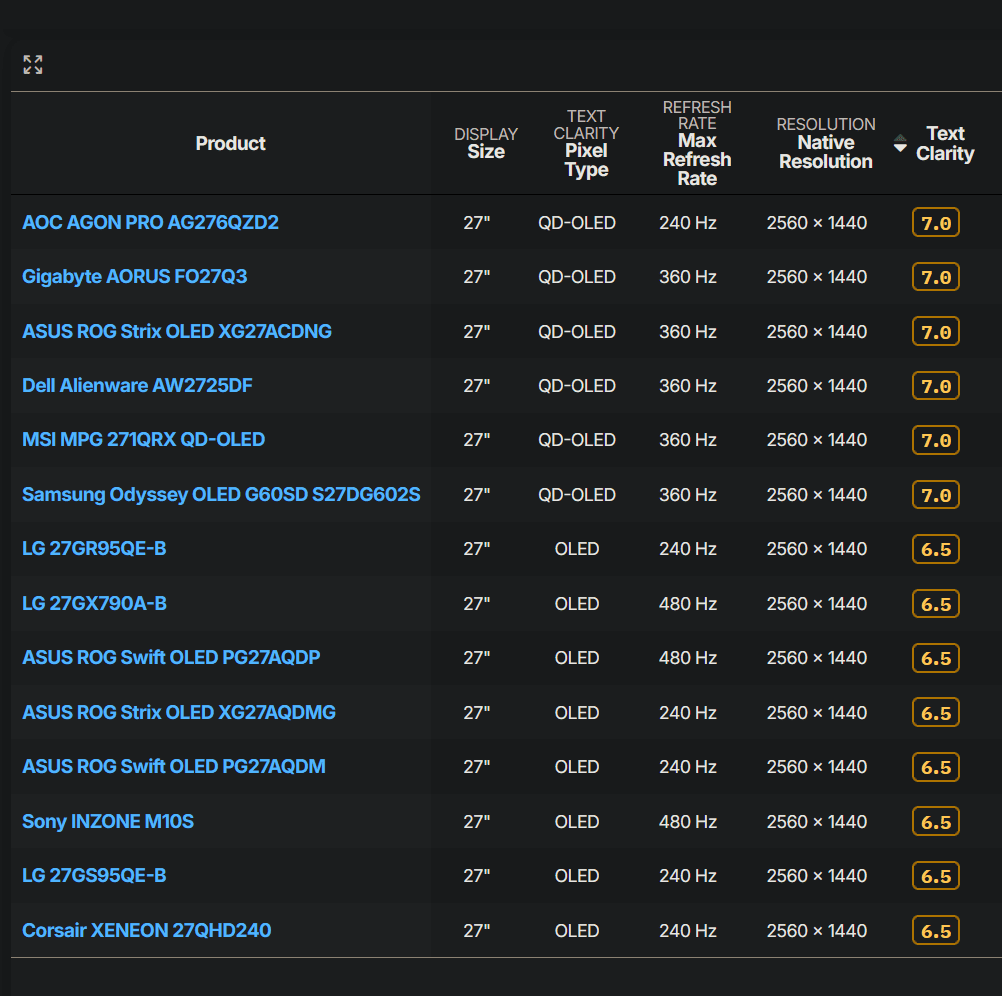
Task: Sort by Pixel Type column header
Action: (x=586, y=143)
